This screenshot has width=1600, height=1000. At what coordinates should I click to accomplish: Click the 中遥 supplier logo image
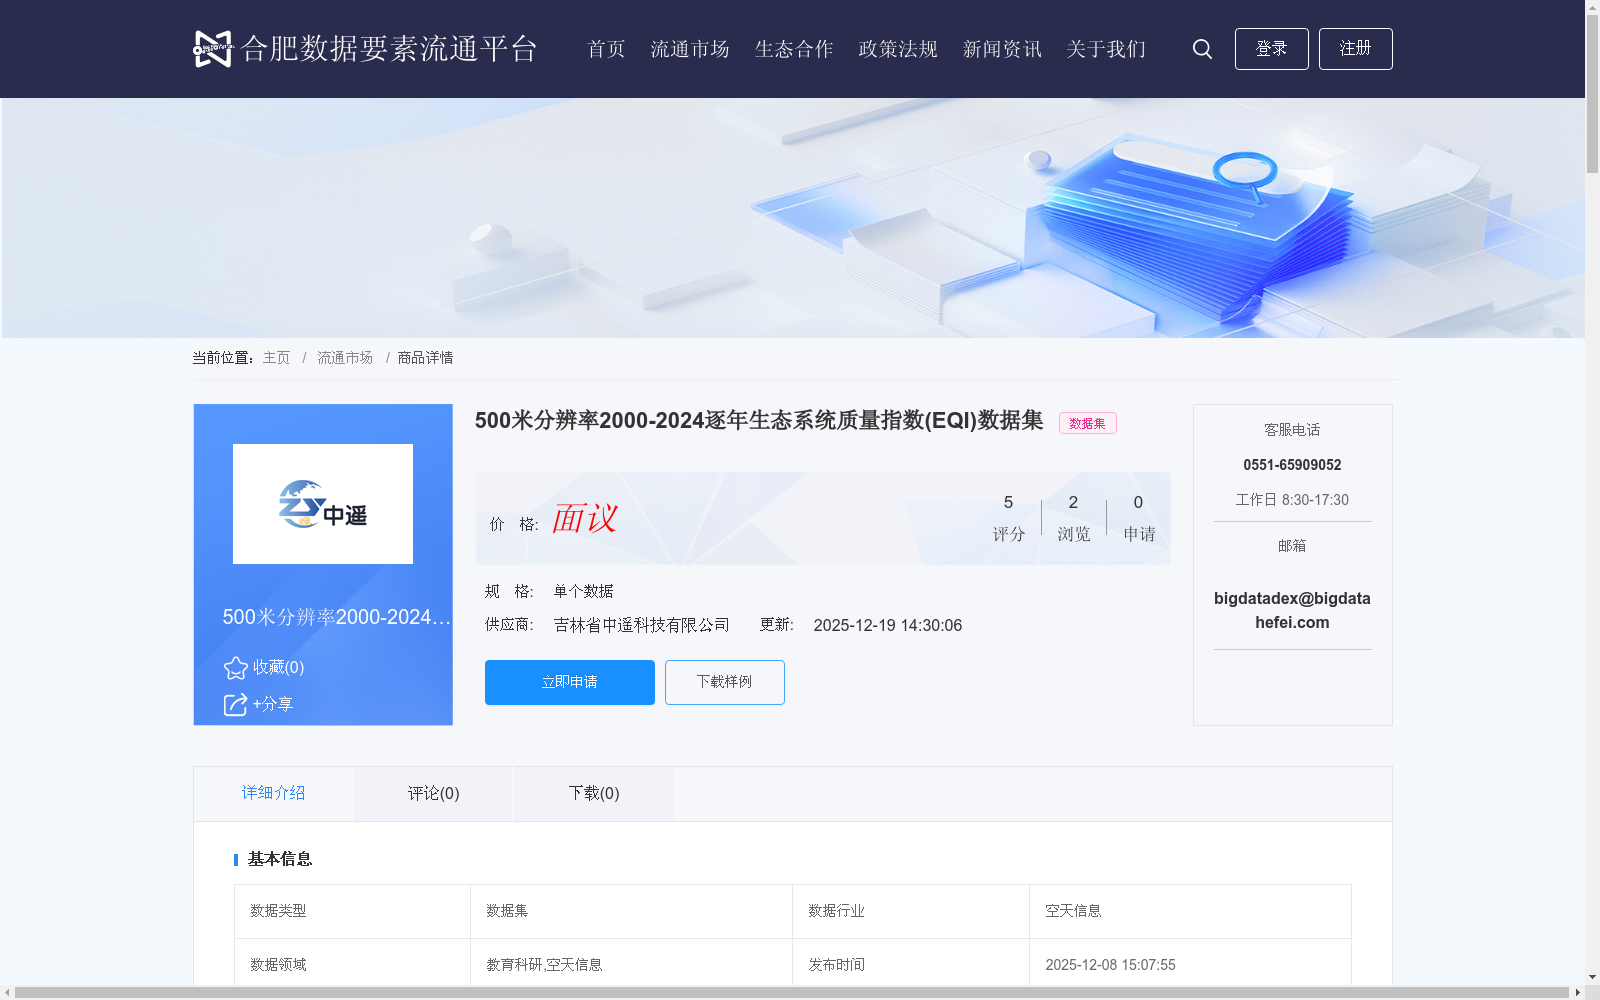tap(322, 503)
